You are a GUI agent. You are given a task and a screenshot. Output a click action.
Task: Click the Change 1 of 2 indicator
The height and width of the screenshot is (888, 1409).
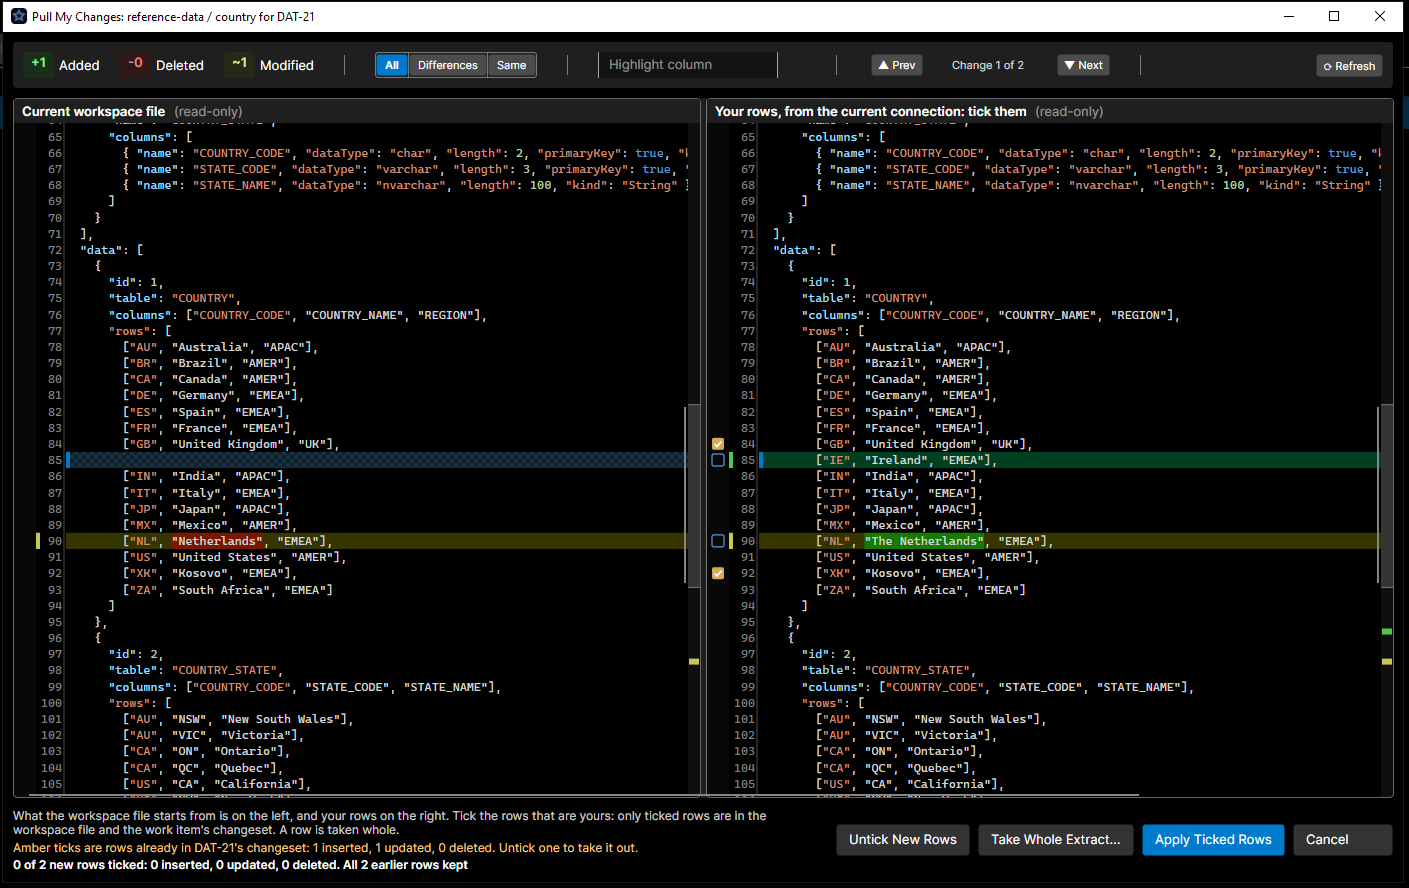pos(988,65)
